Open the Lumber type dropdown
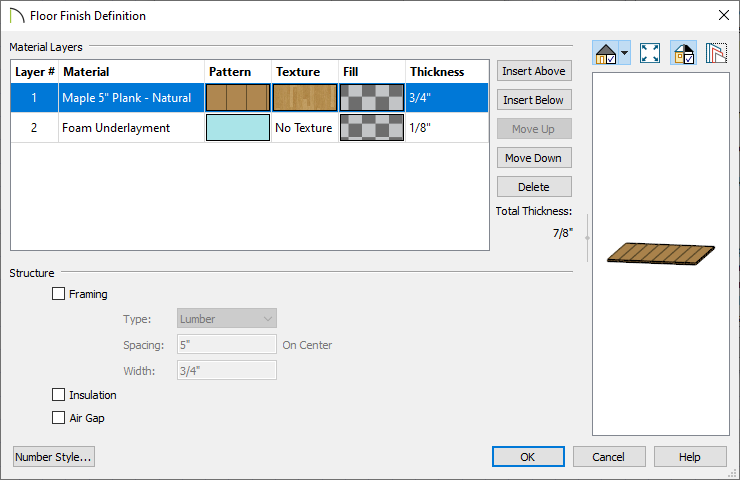Image resolution: width=740 pixels, height=480 pixels. tap(227, 319)
